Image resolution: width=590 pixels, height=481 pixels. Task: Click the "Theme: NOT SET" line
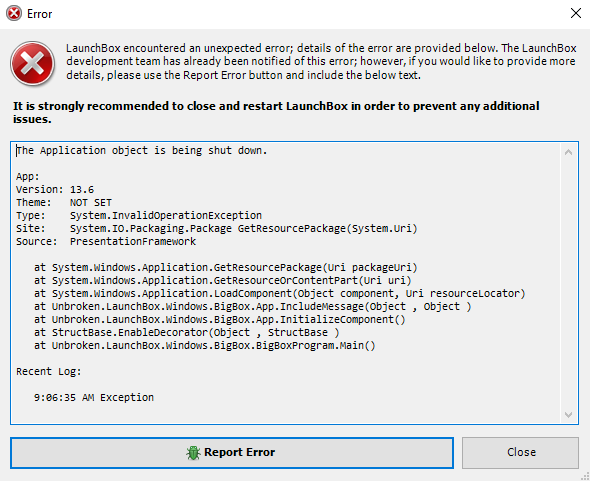(x=64, y=202)
